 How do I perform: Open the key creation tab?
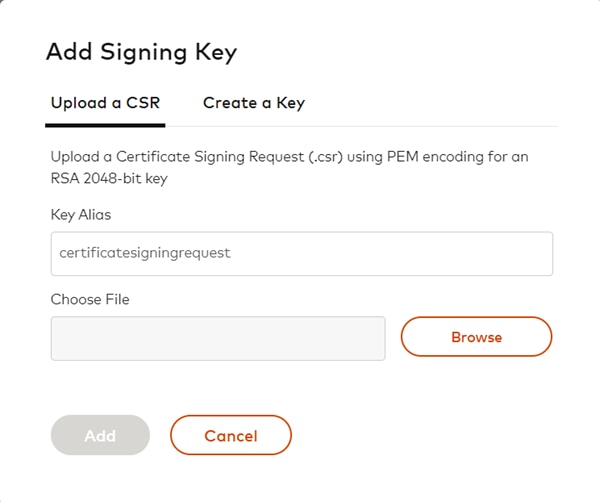click(254, 102)
